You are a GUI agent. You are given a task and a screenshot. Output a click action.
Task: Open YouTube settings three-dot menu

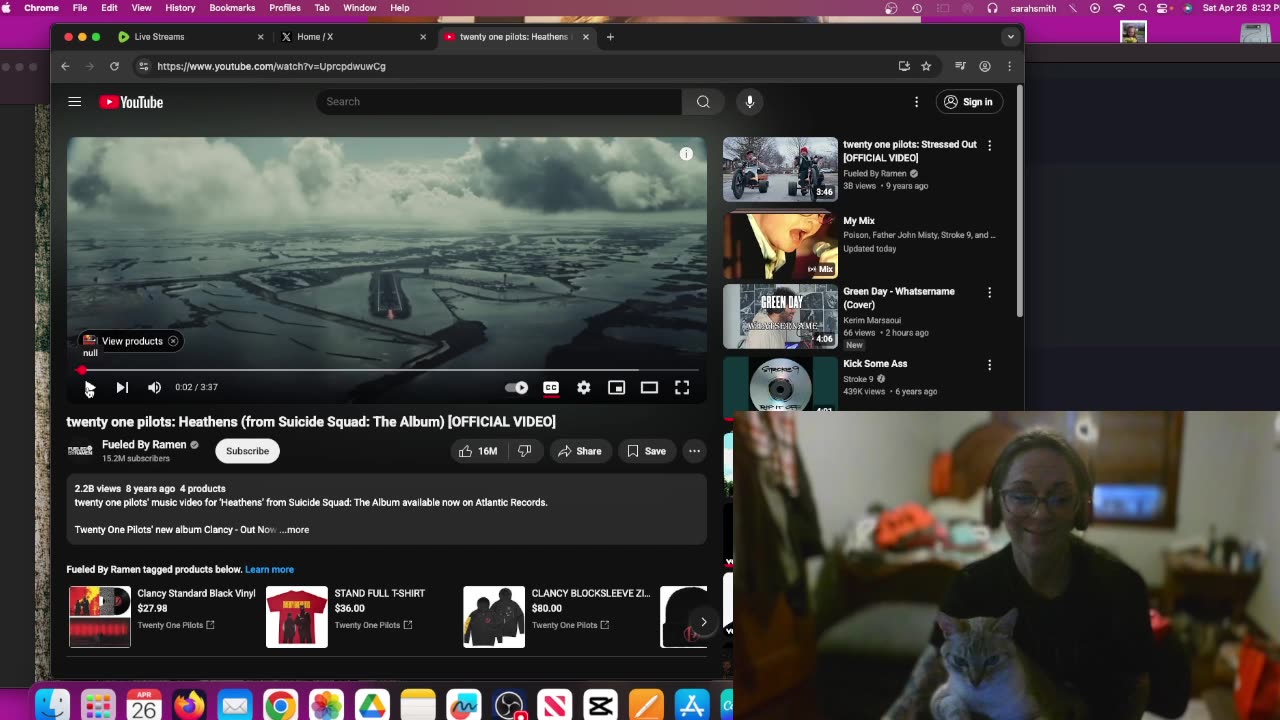[916, 101]
